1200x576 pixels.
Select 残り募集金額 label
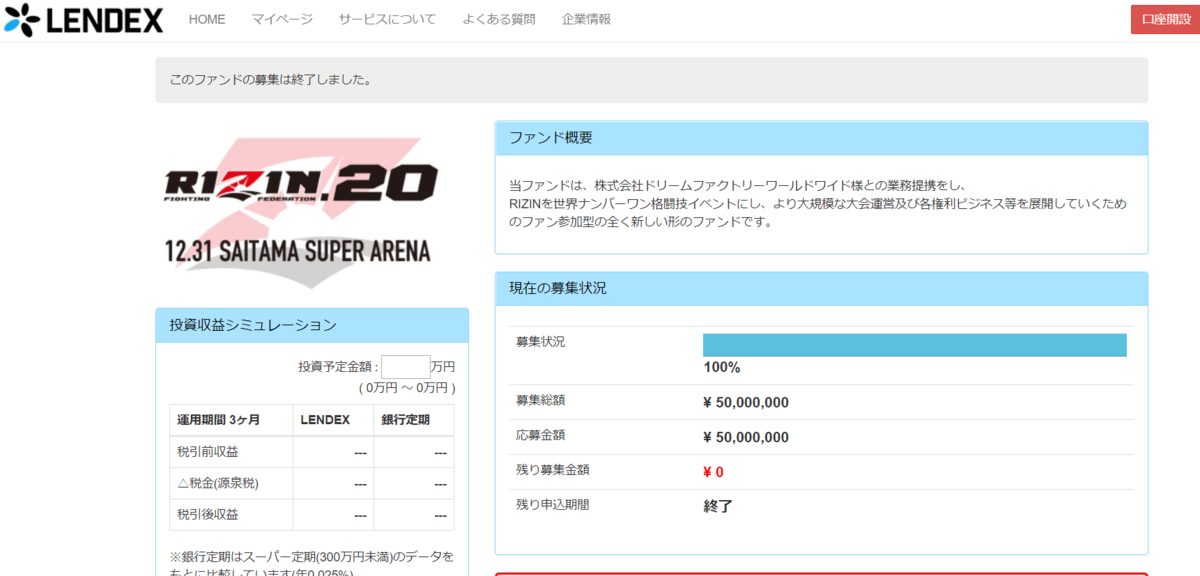point(553,470)
